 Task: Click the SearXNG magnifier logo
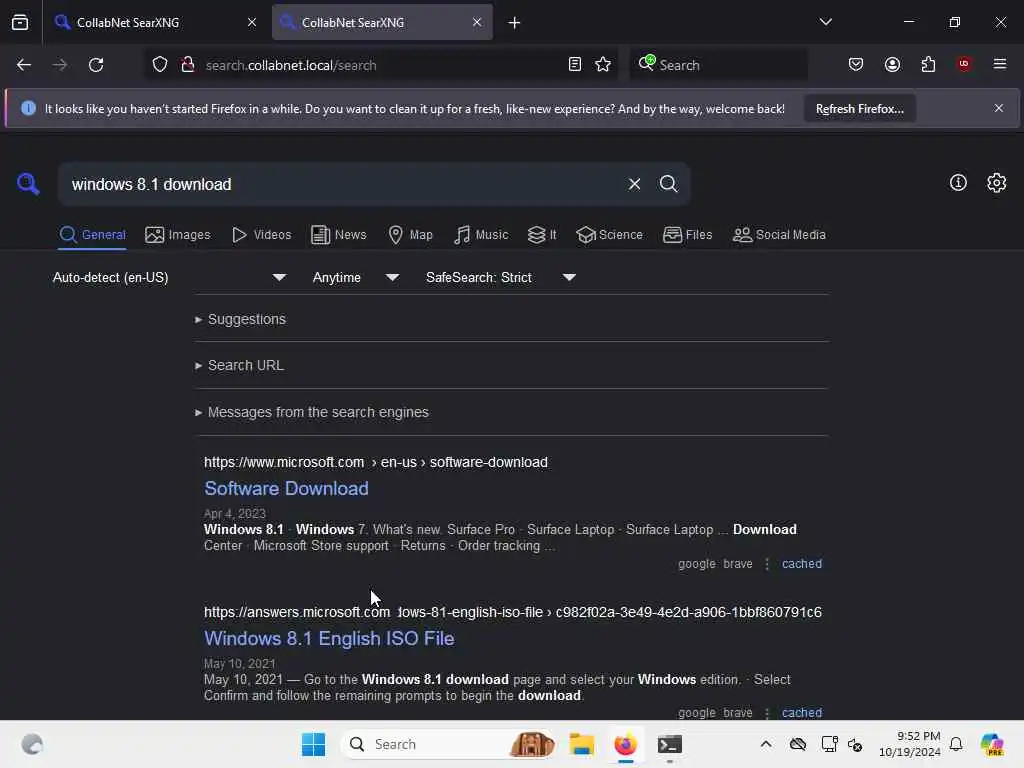coord(28,184)
